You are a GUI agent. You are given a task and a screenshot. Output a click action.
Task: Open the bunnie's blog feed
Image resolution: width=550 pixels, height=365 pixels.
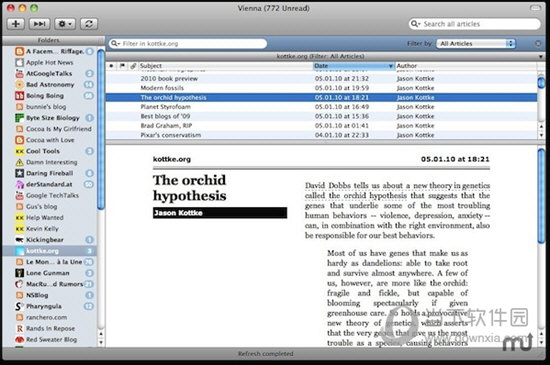pyautogui.click(x=49, y=107)
